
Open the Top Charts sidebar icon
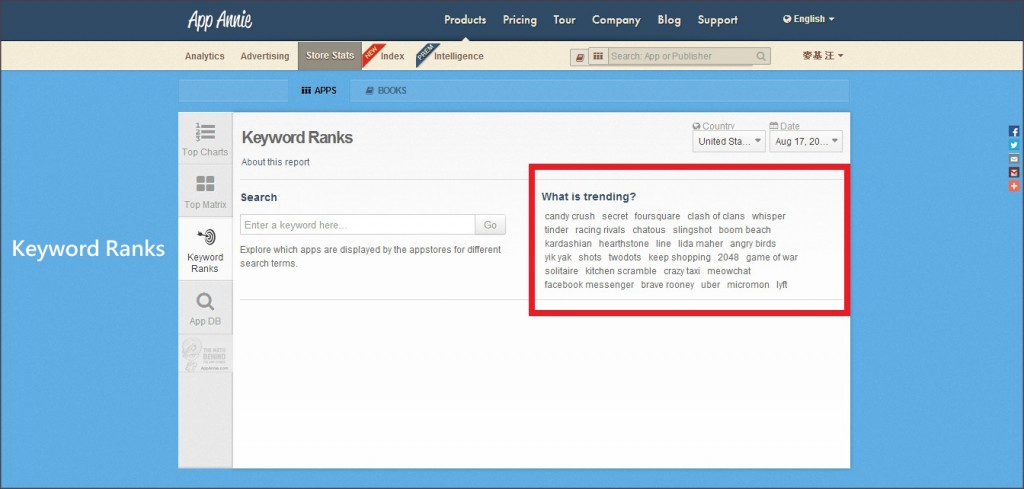[205, 131]
